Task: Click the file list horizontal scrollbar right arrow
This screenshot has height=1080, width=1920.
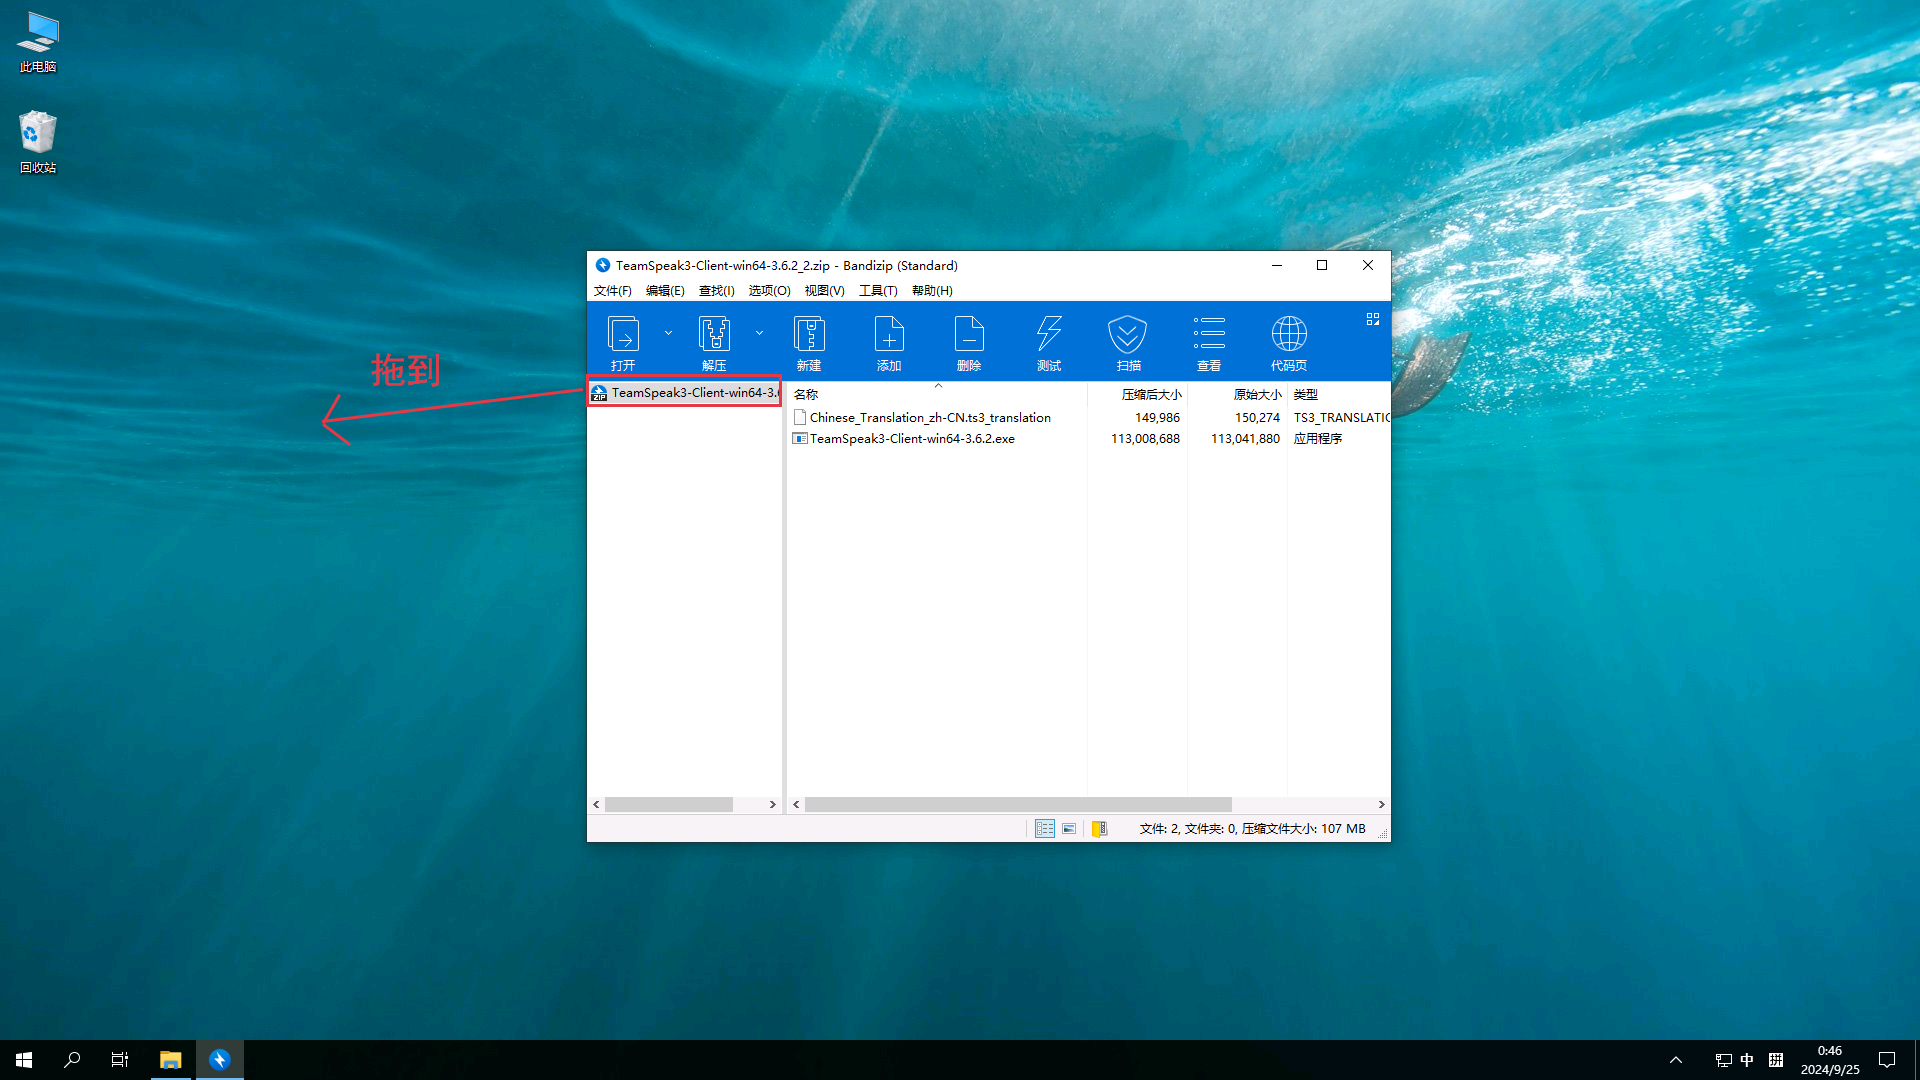Action: click(x=1381, y=805)
